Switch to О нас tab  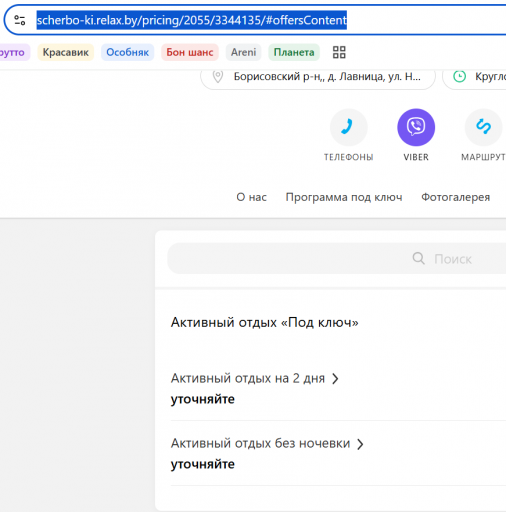tap(251, 197)
